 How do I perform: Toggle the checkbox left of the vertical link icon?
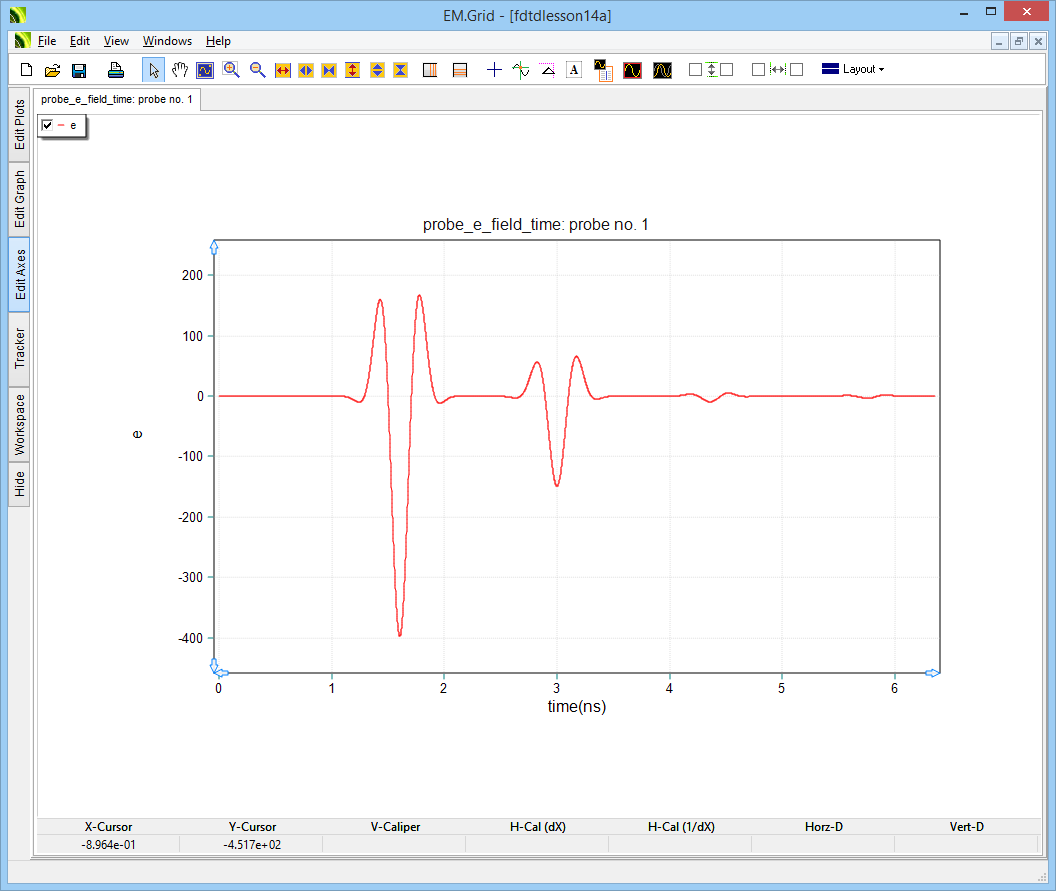point(696,70)
